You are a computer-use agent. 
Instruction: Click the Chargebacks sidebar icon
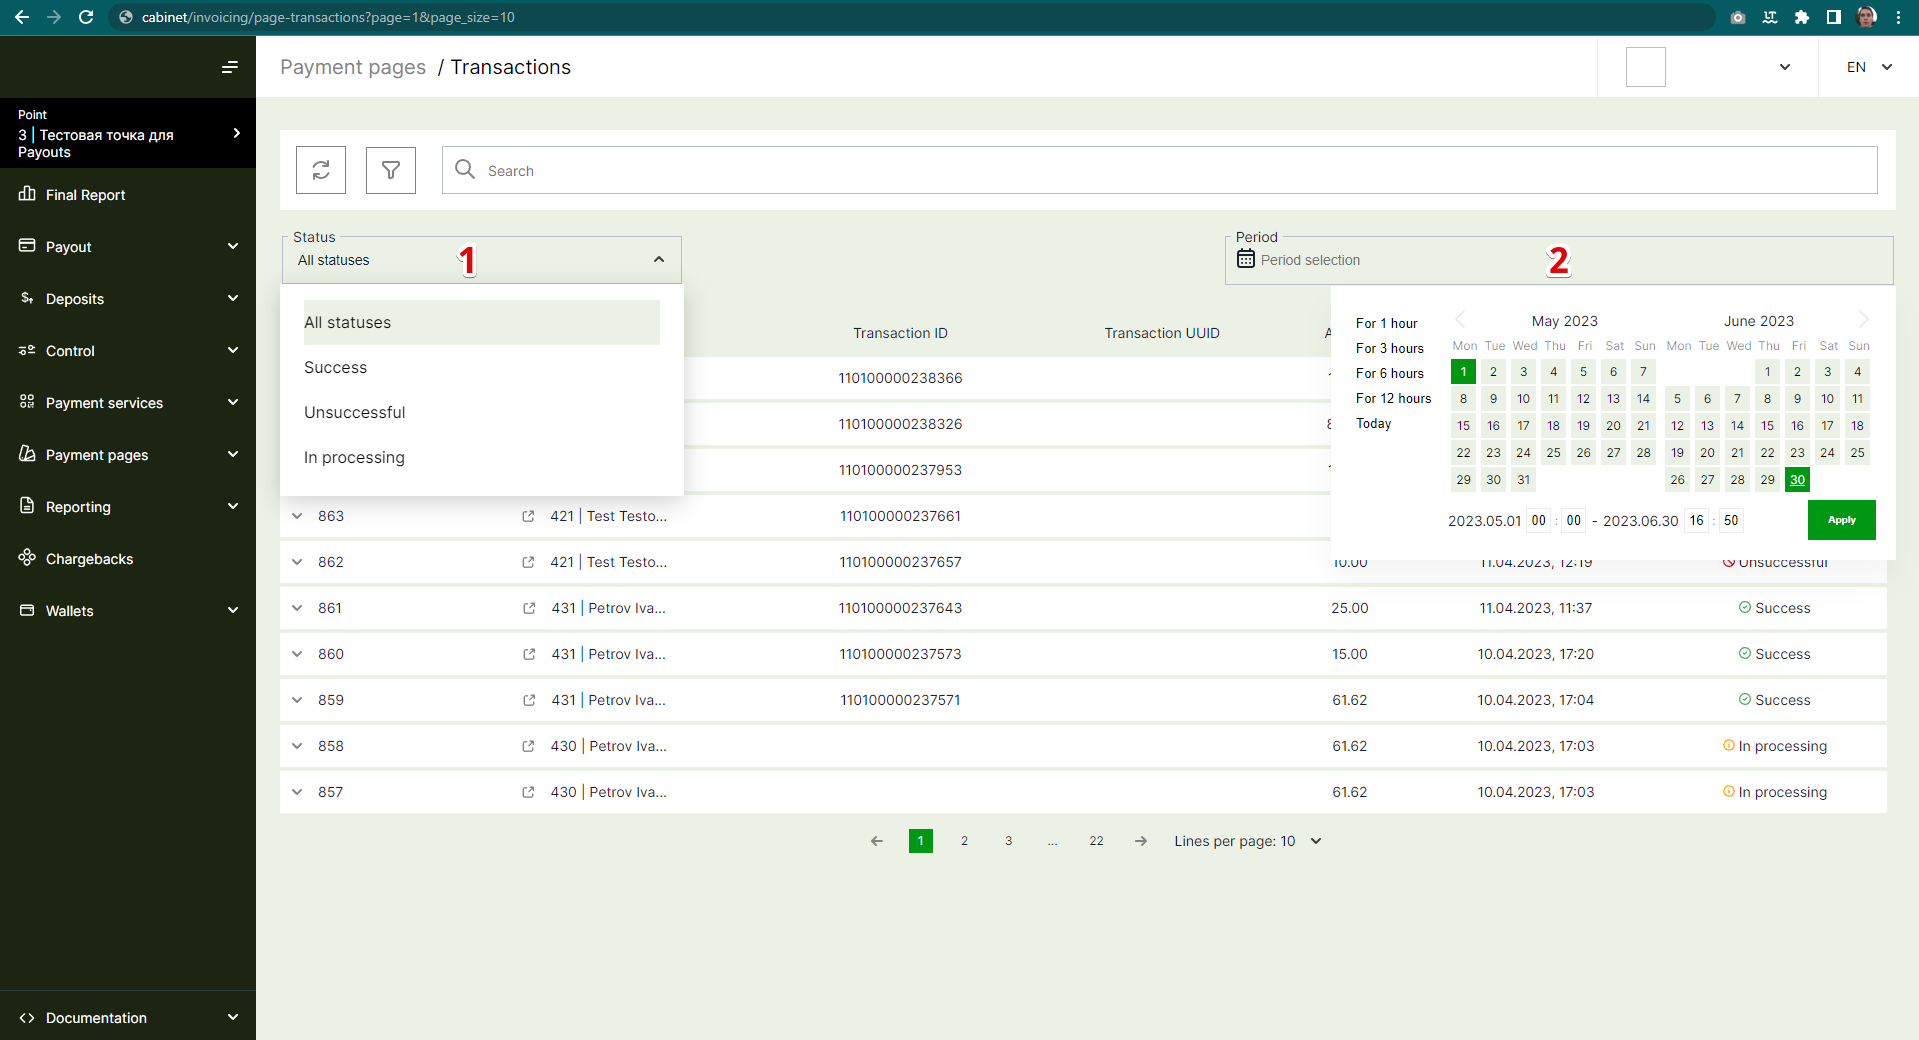click(x=27, y=558)
